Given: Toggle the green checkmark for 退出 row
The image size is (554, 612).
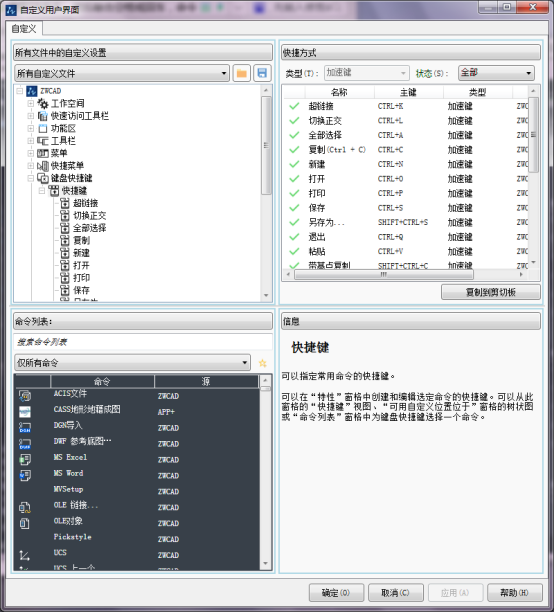Looking at the screenshot, I should pos(294,237).
